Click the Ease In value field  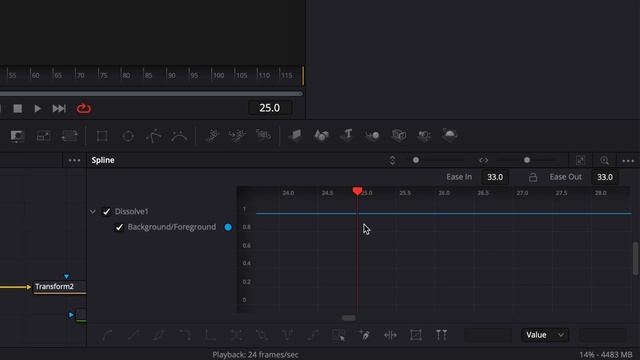(495, 177)
